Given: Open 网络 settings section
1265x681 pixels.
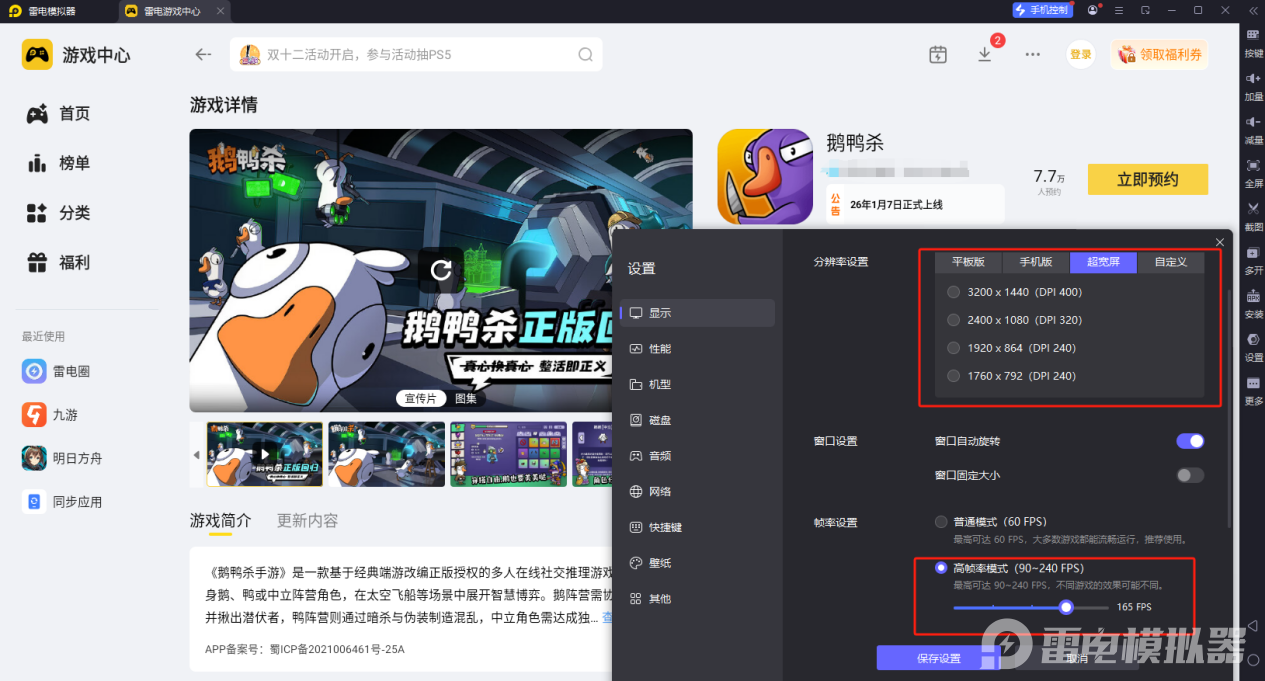Looking at the screenshot, I should [697, 492].
